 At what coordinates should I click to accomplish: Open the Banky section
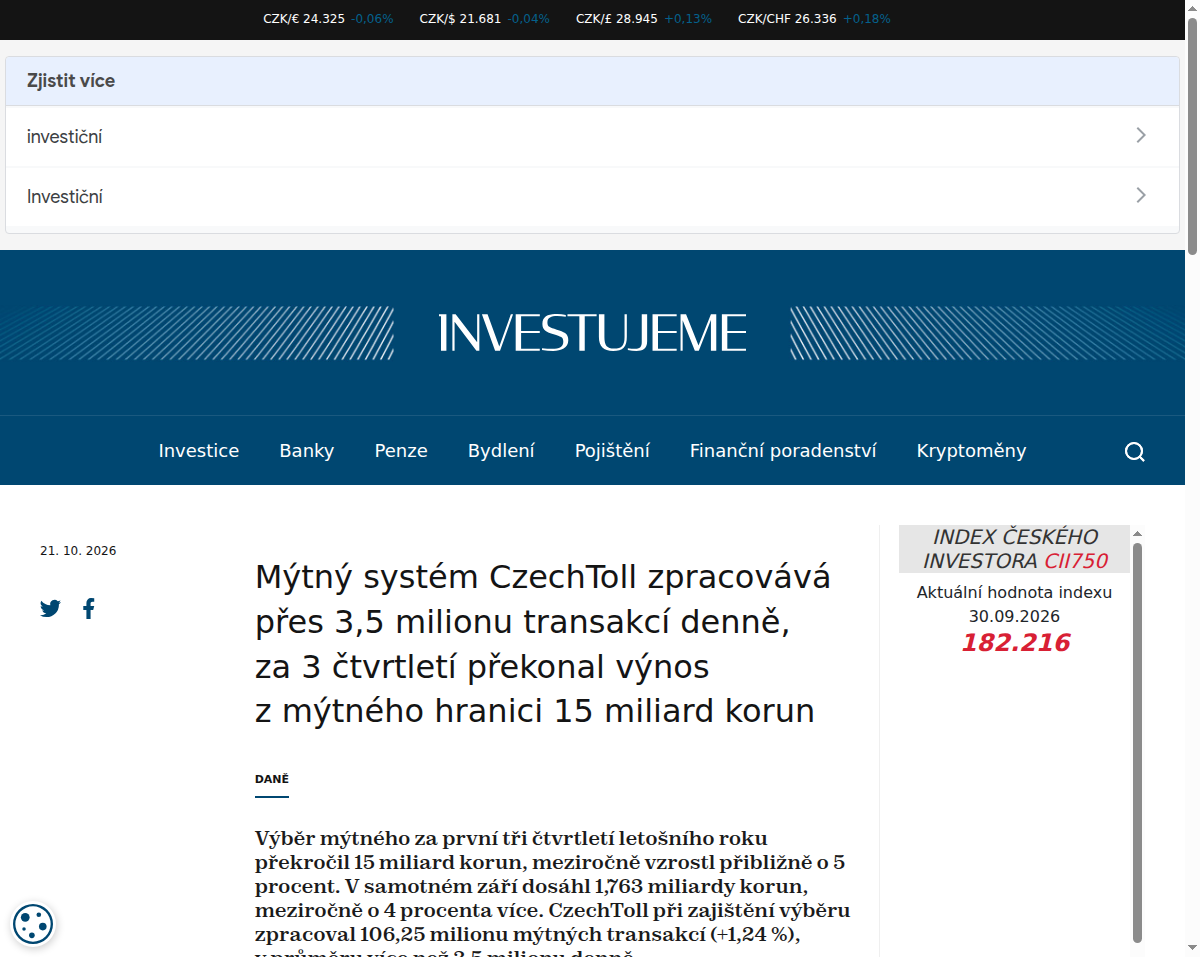pyautogui.click(x=307, y=451)
